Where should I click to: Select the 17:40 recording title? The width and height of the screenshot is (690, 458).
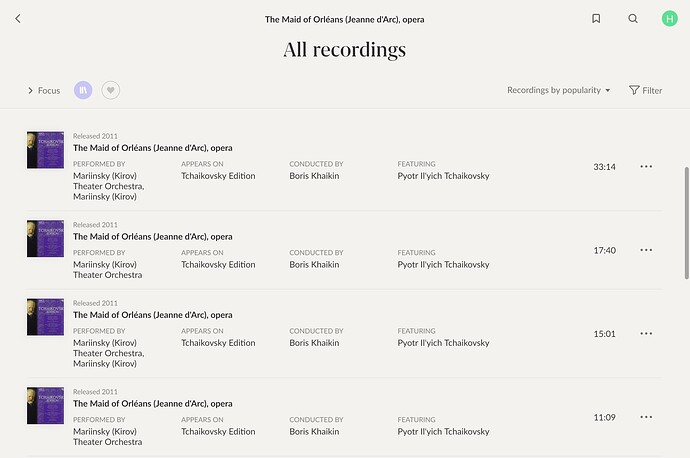click(153, 237)
